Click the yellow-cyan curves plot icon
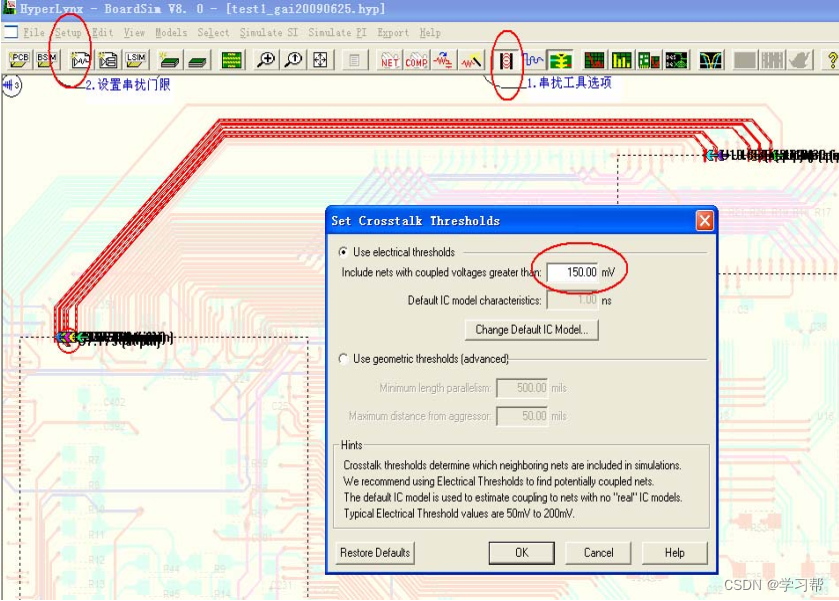Image resolution: width=839 pixels, height=601 pixels. [711, 60]
